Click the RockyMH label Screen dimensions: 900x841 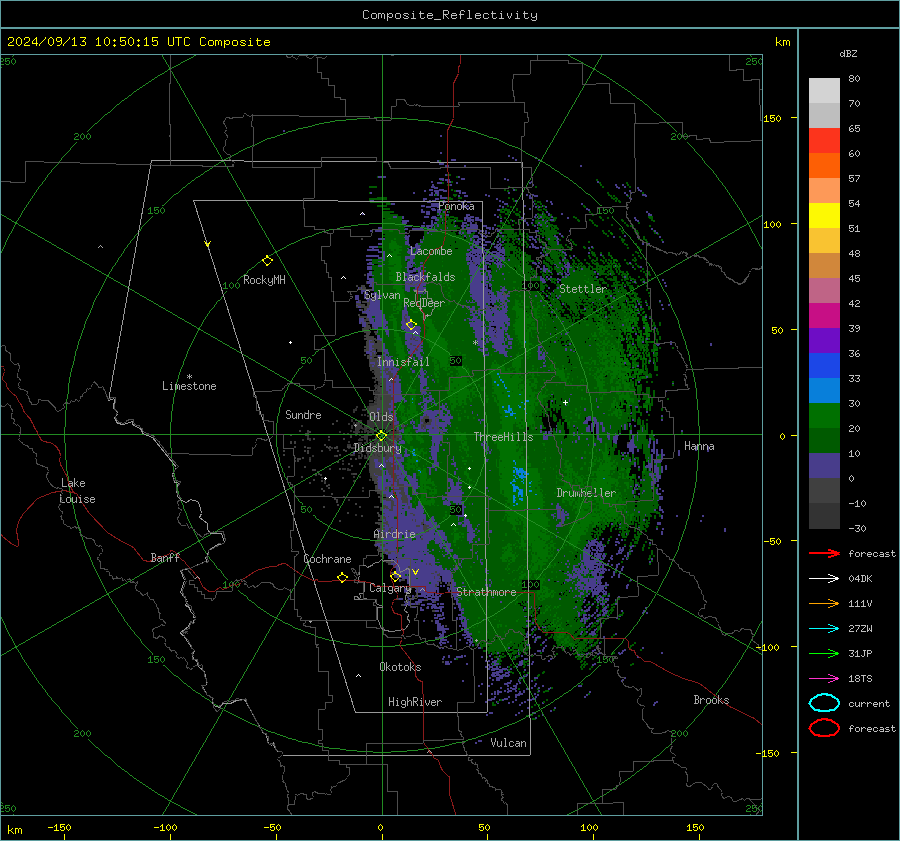tap(264, 280)
